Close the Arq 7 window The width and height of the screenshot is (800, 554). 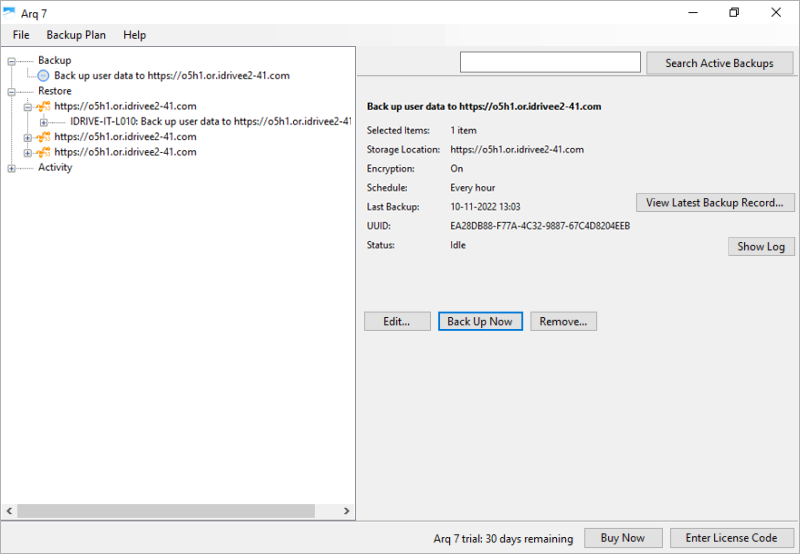(x=776, y=12)
